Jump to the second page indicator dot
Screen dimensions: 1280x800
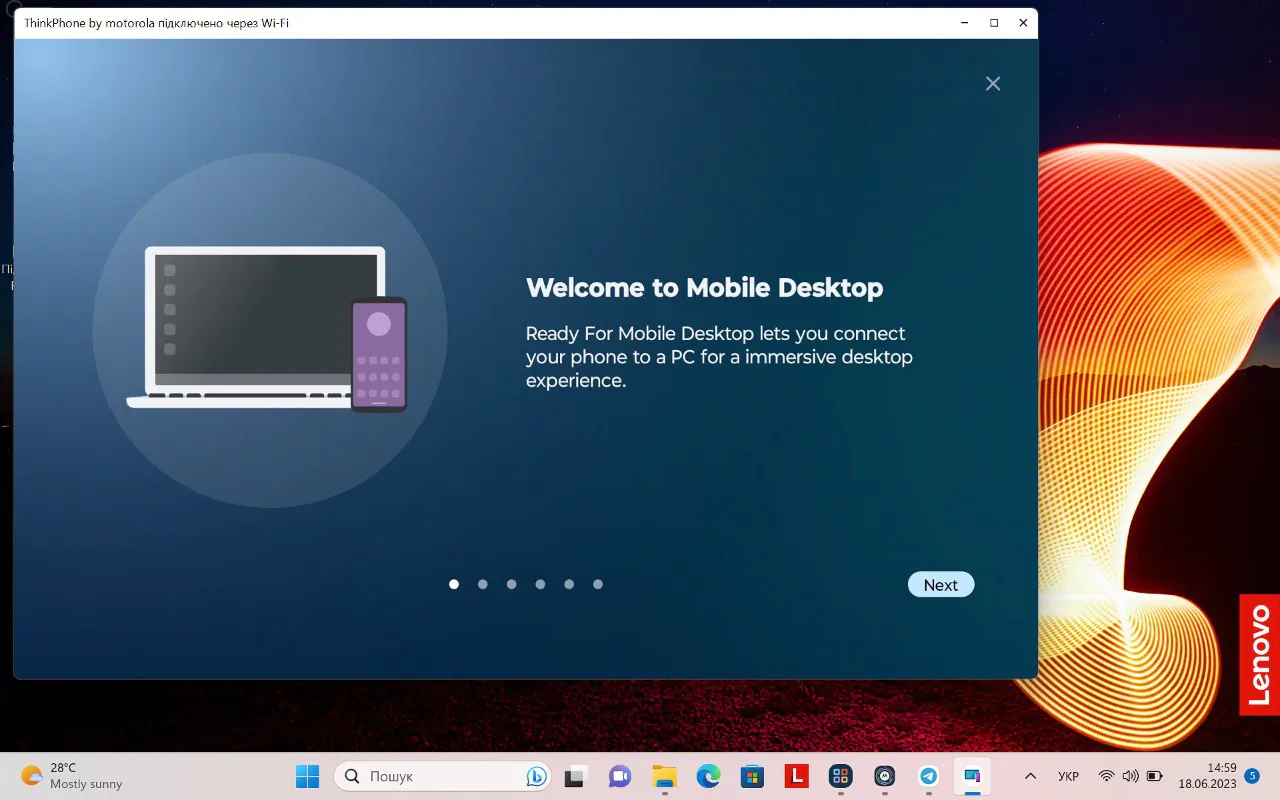coord(483,584)
